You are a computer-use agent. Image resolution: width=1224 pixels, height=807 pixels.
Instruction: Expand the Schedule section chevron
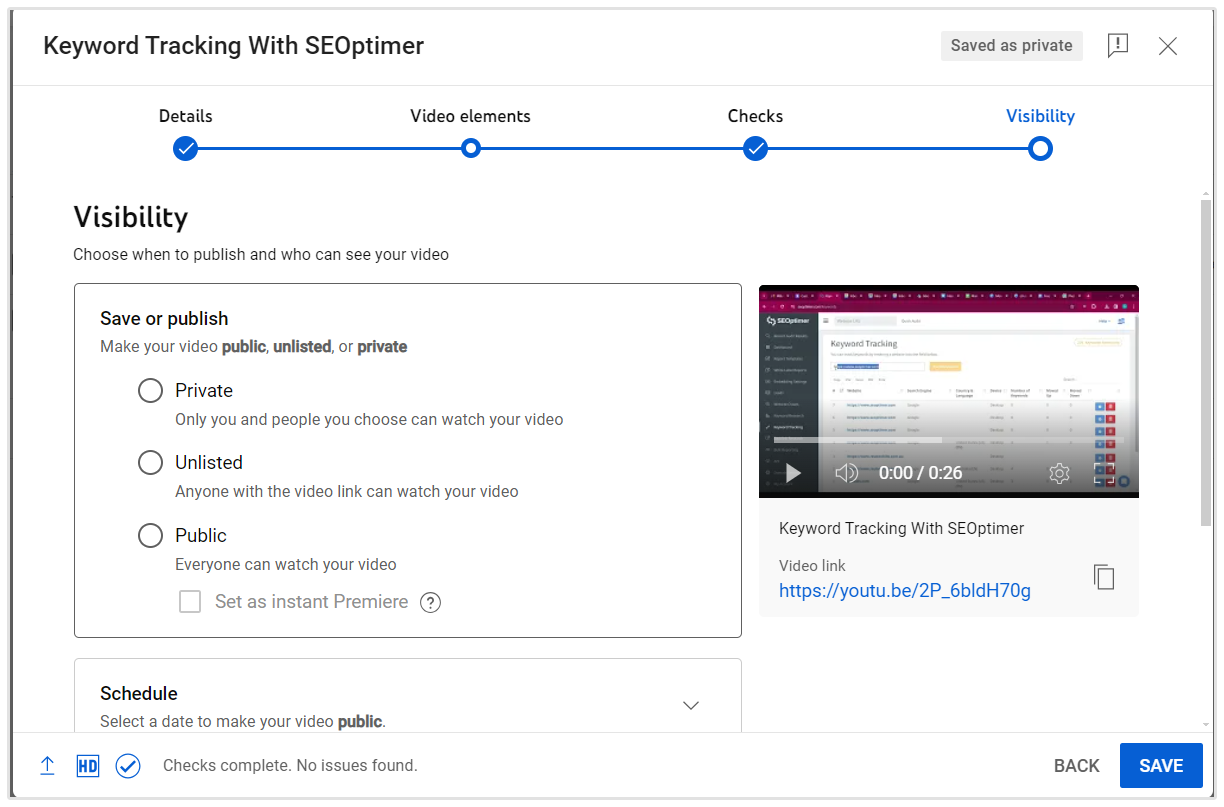click(690, 705)
